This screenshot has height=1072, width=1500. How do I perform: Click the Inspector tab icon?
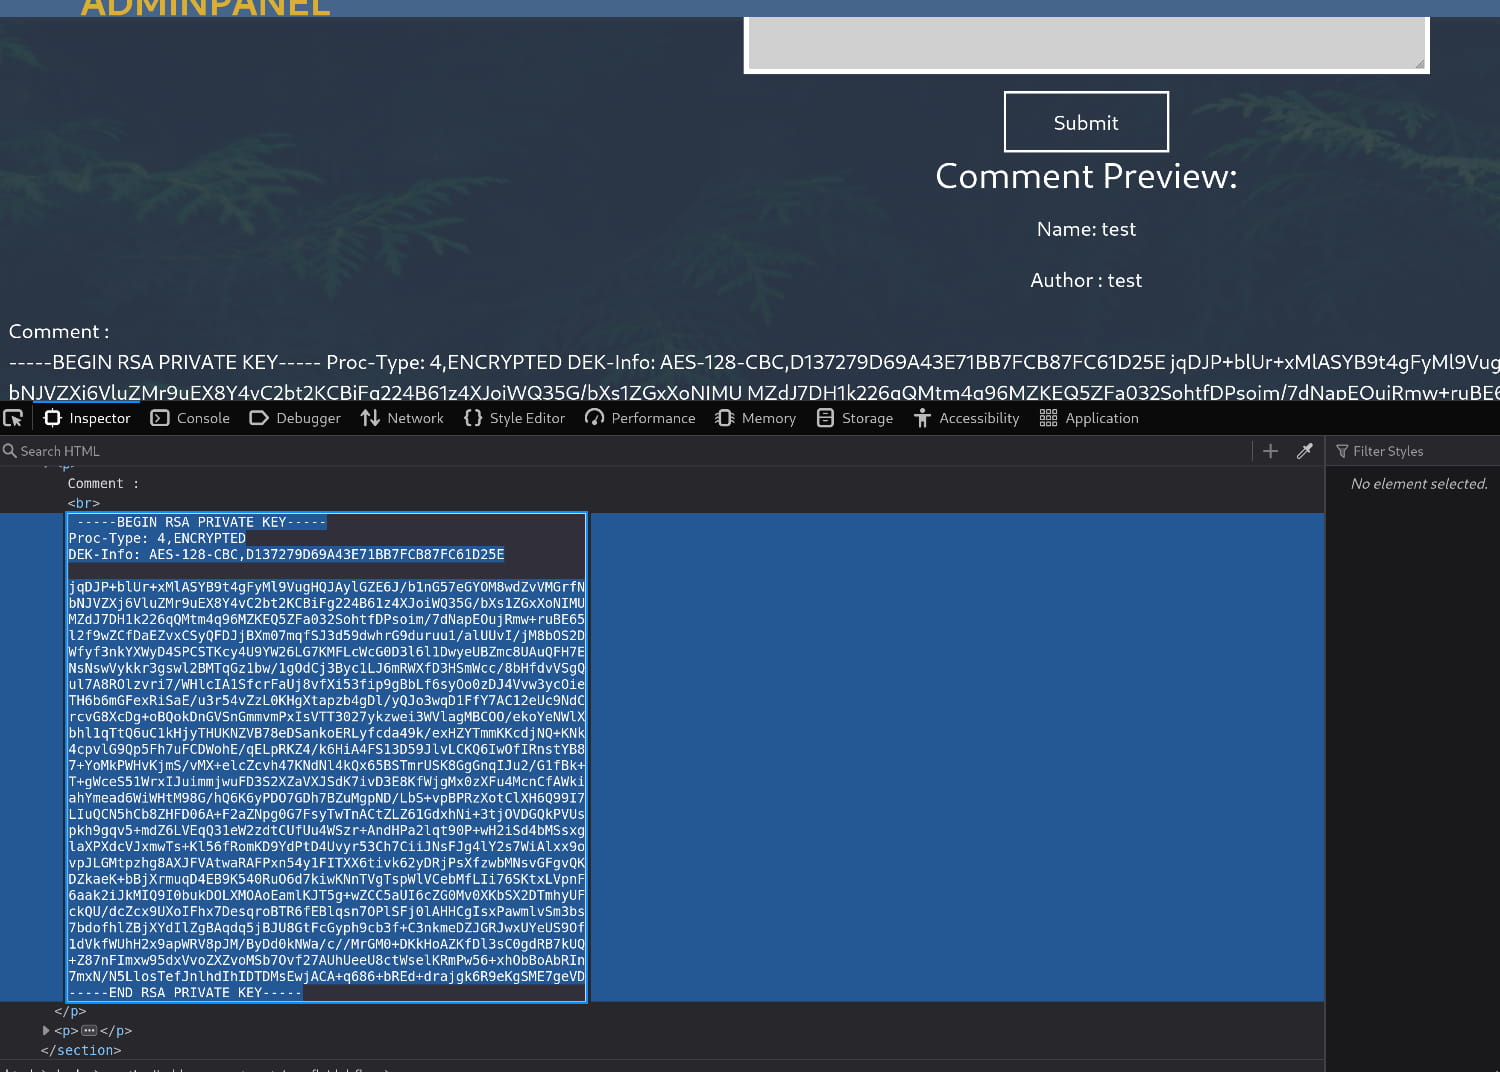[x=53, y=418]
